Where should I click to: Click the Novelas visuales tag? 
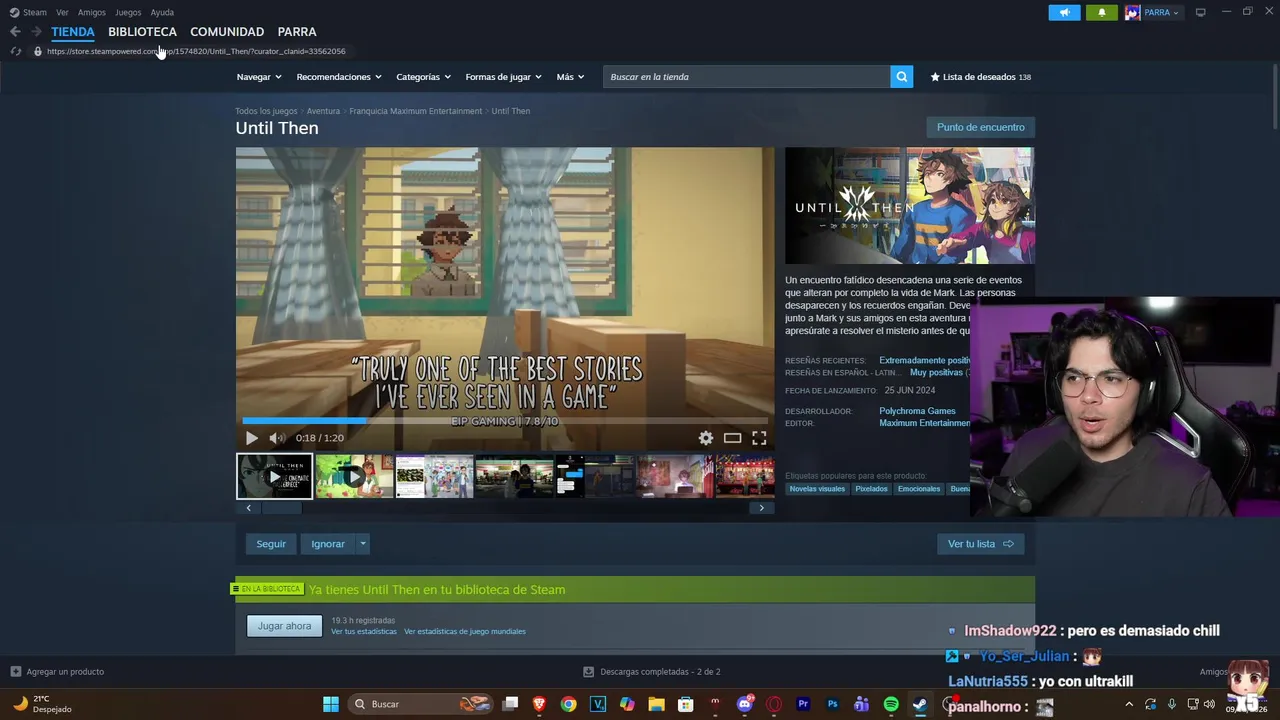(817, 489)
